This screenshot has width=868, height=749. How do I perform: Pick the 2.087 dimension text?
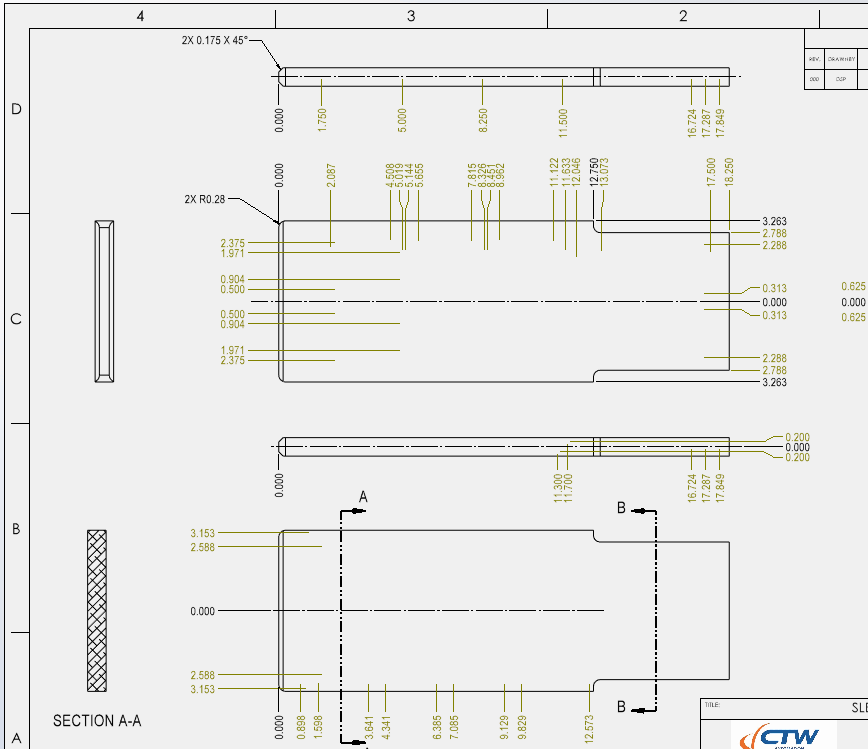point(331,175)
